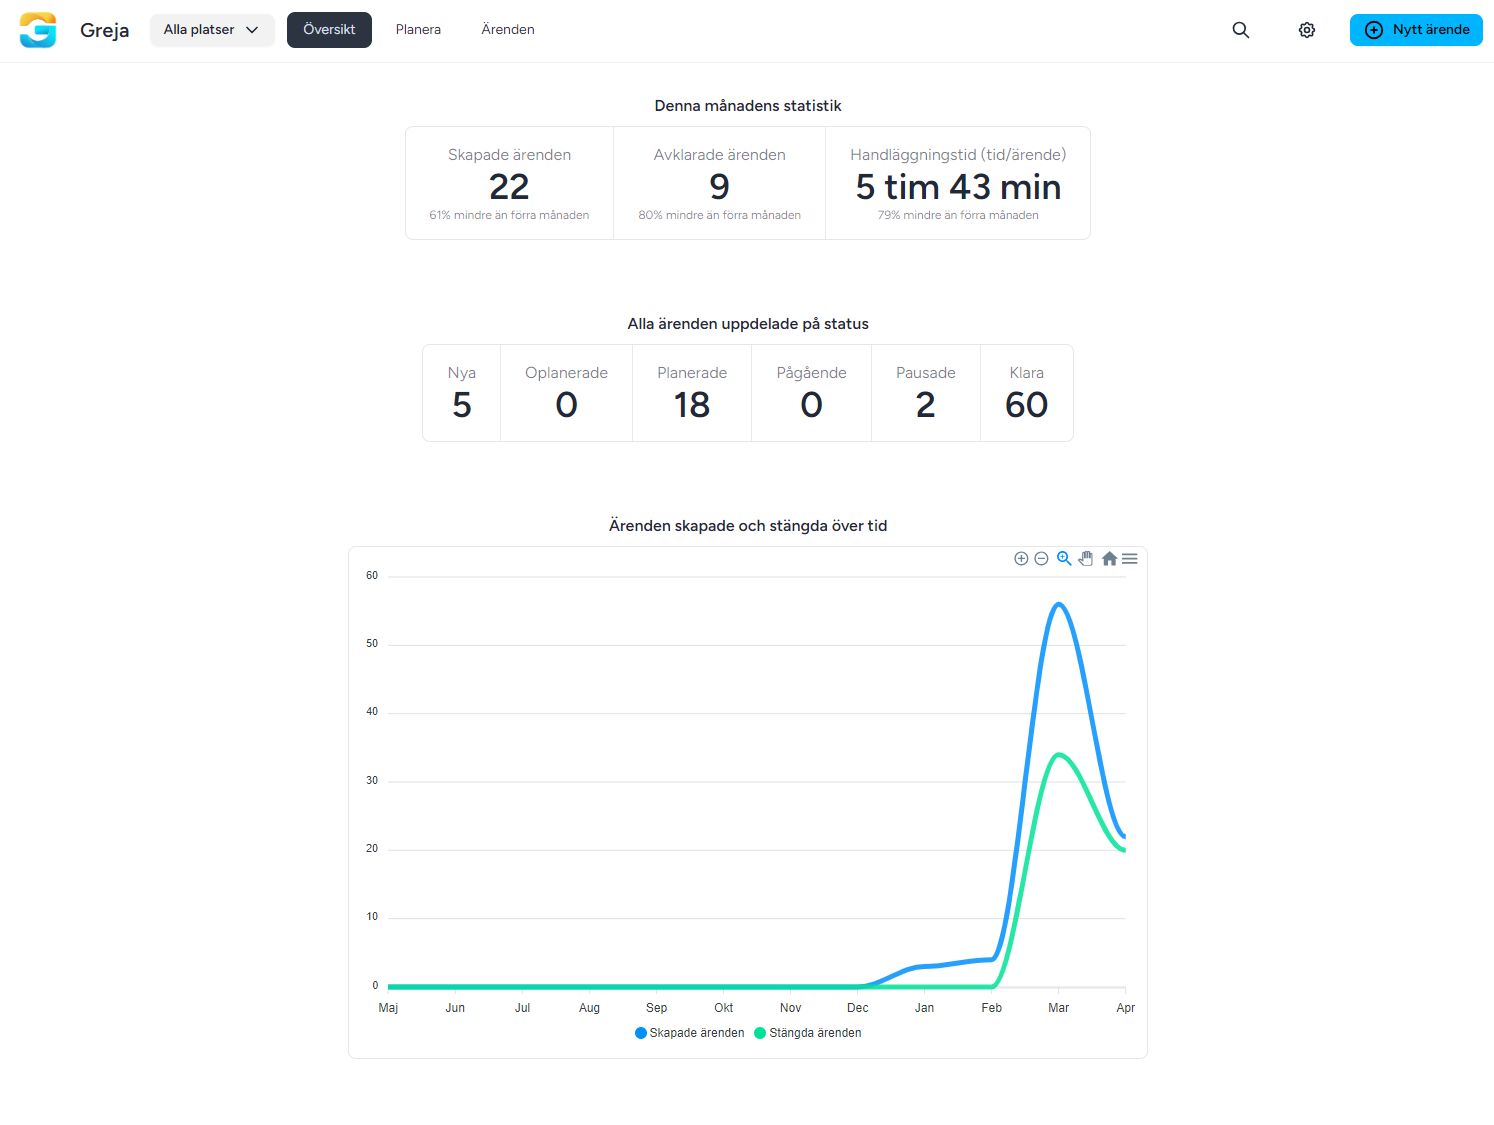Open the Planerade status card
1494x1125 pixels.
691,393
